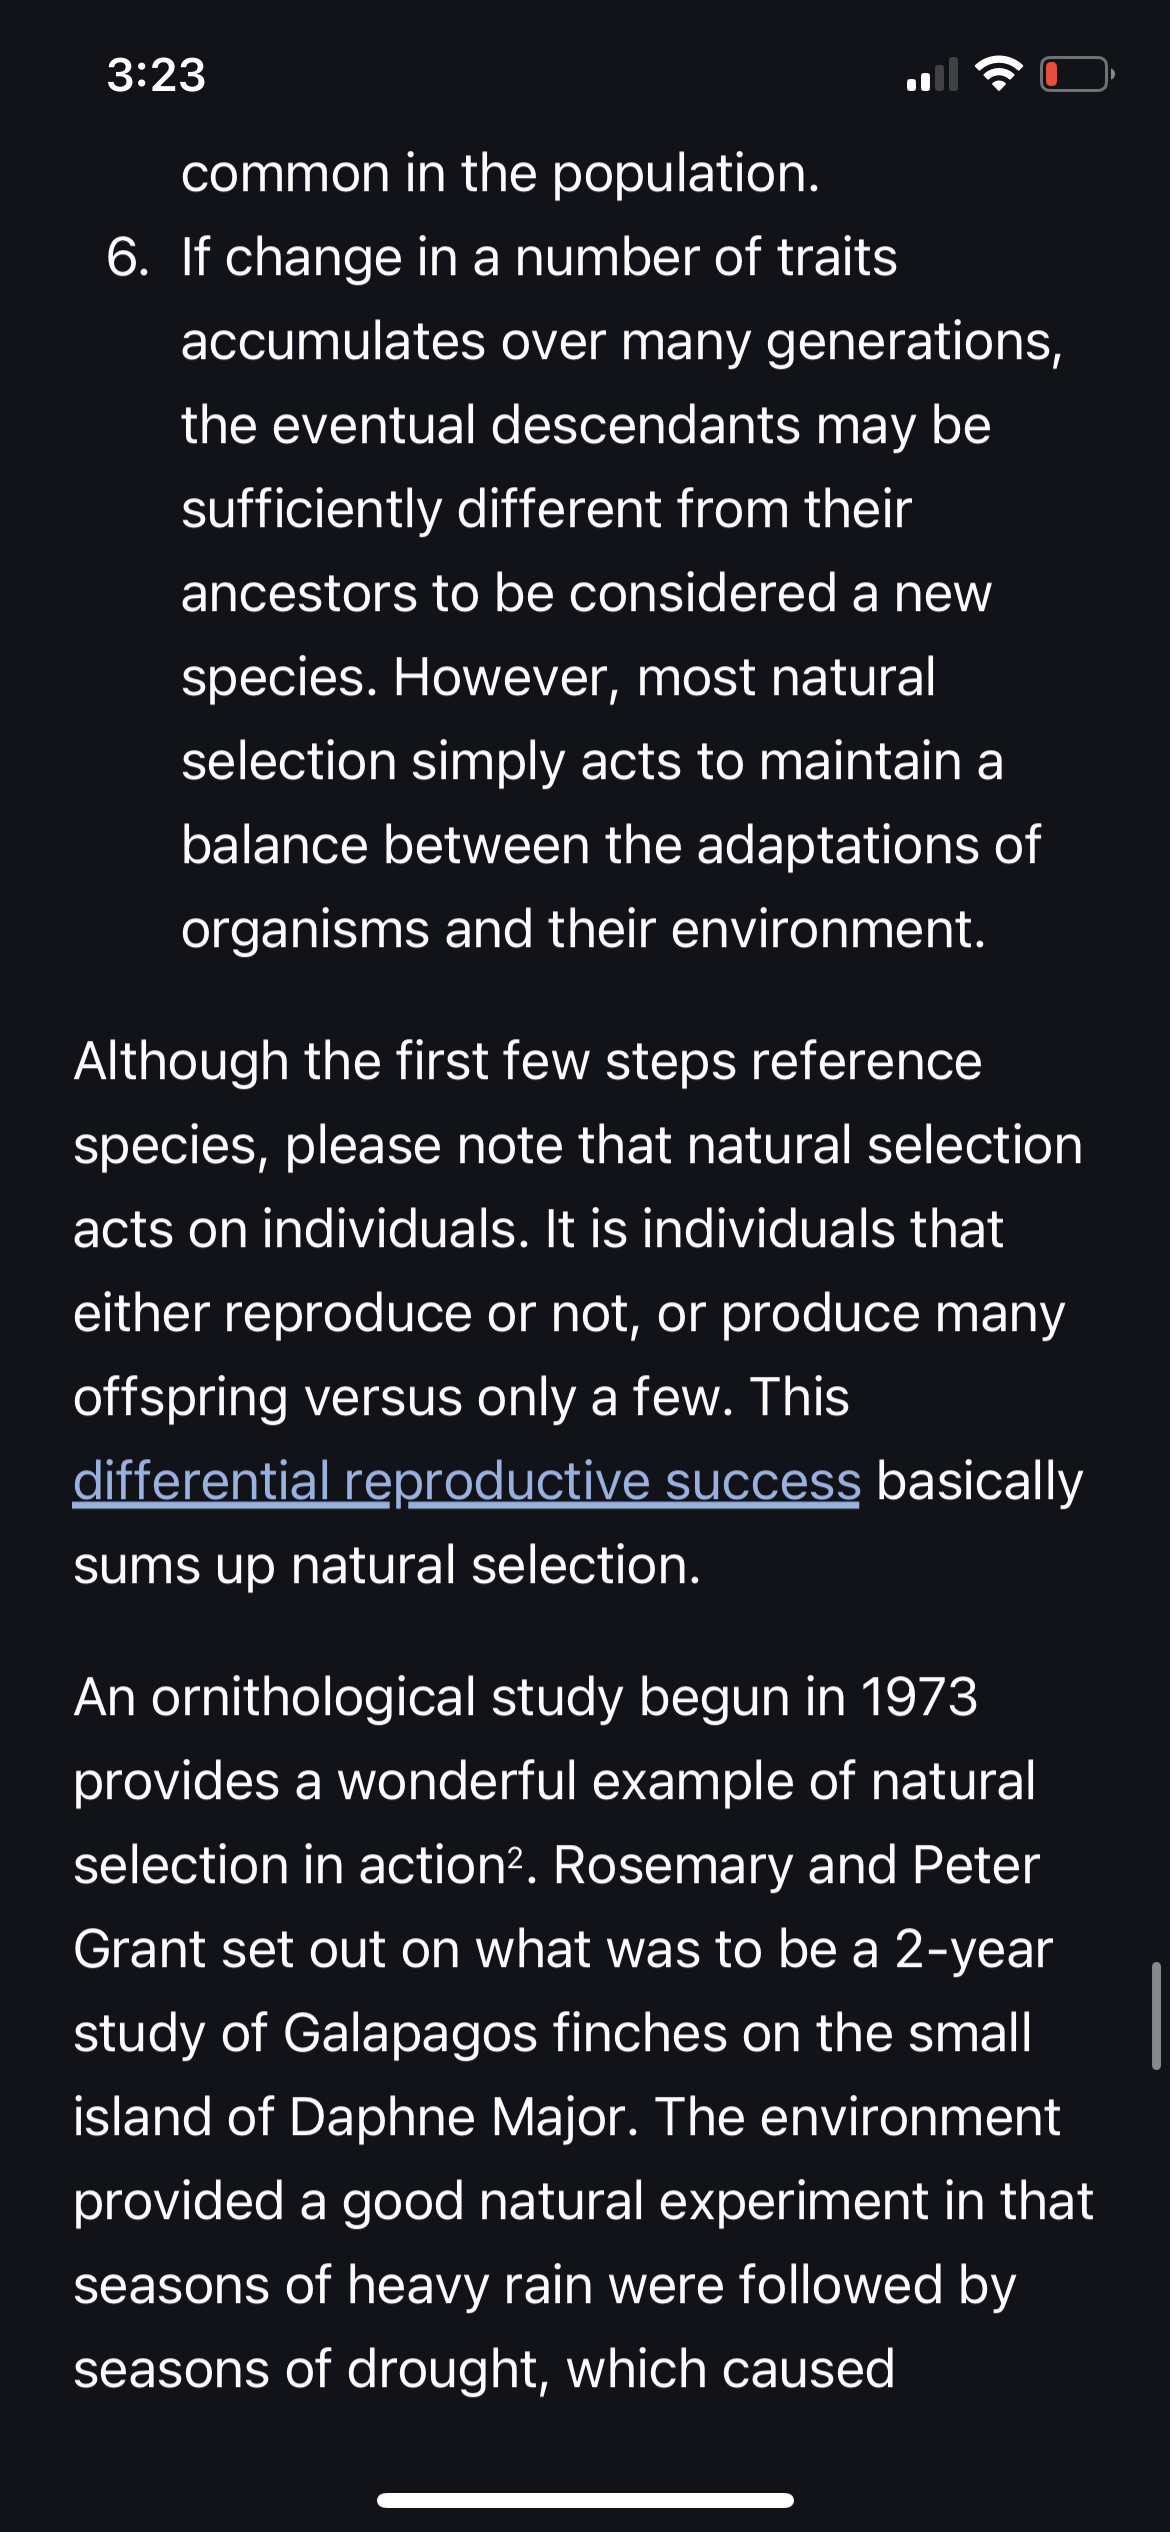Tap the battery icon in status bar
This screenshot has height=2532, width=1170.
tap(1077, 75)
